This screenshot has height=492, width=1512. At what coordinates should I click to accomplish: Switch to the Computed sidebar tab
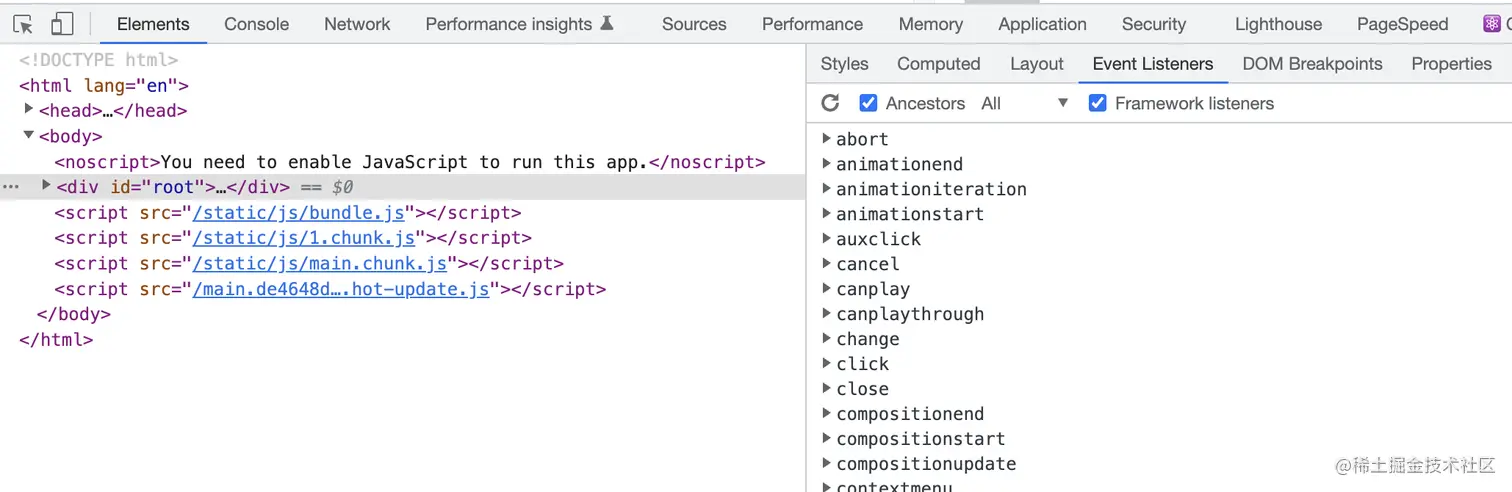[938, 63]
